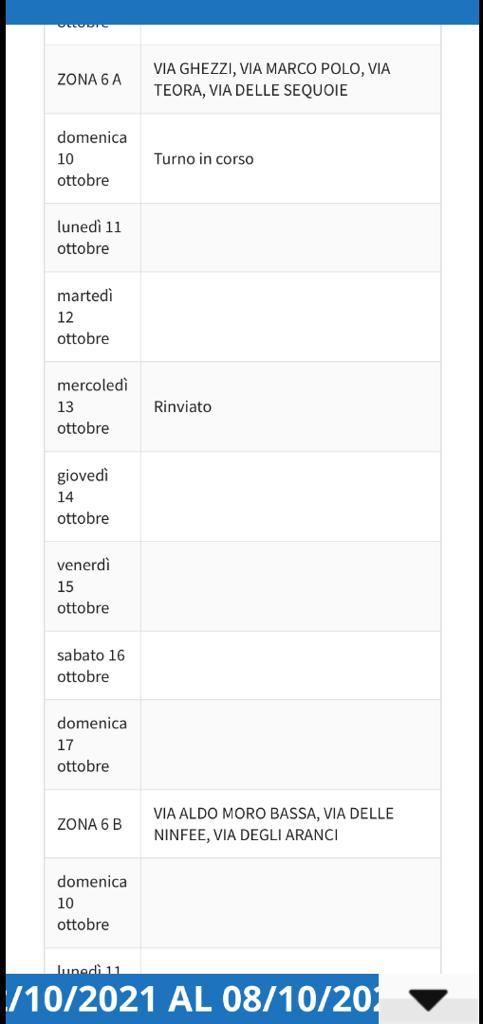483x1024 pixels.
Task: Select 'lunedì 11 ottobre' row in Zona 6 A
Action: point(242,238)
